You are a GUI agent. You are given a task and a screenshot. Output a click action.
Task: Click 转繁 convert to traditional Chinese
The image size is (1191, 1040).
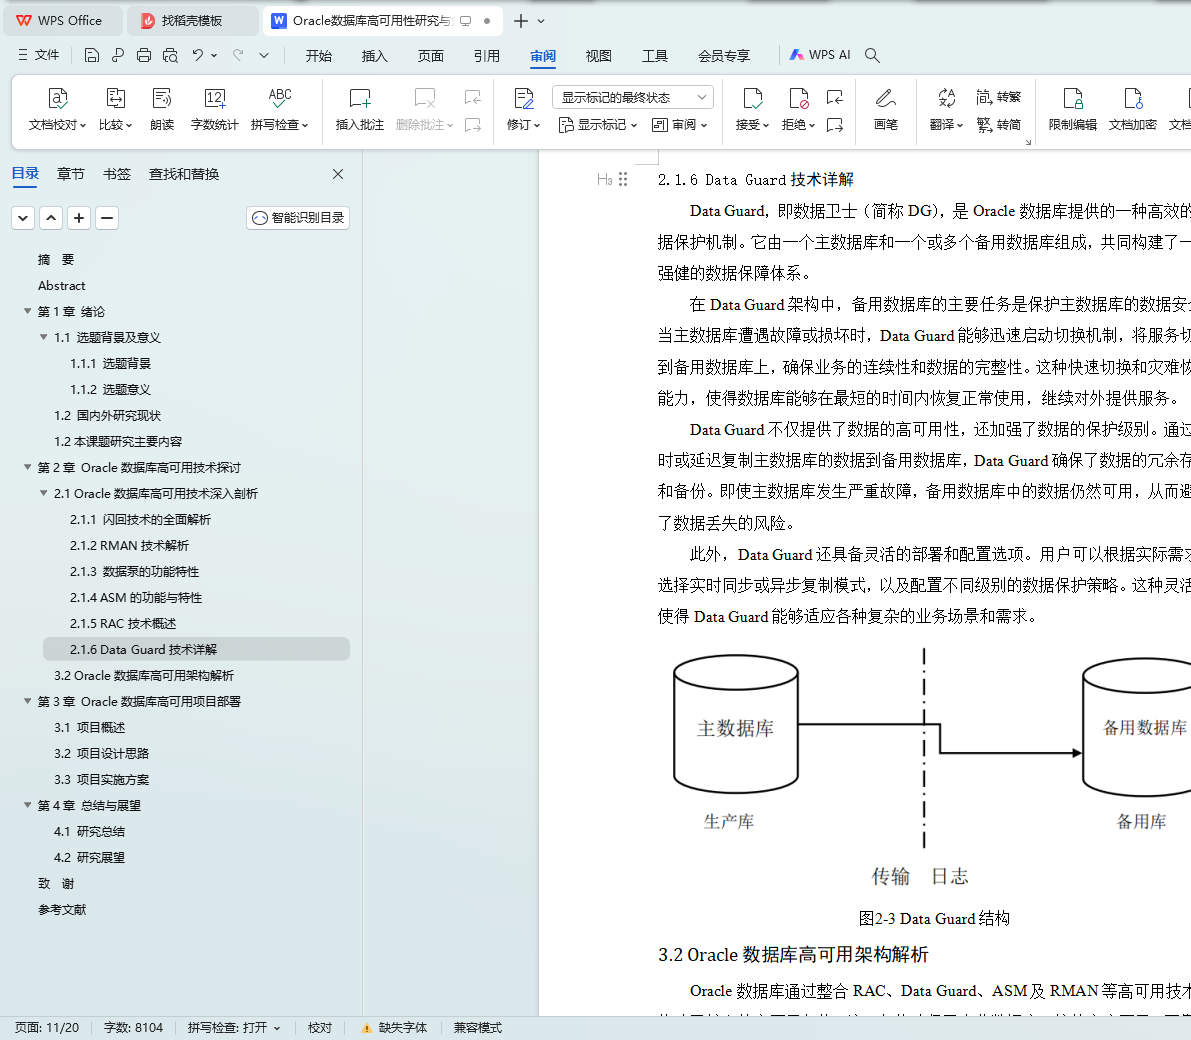point(999,96)
